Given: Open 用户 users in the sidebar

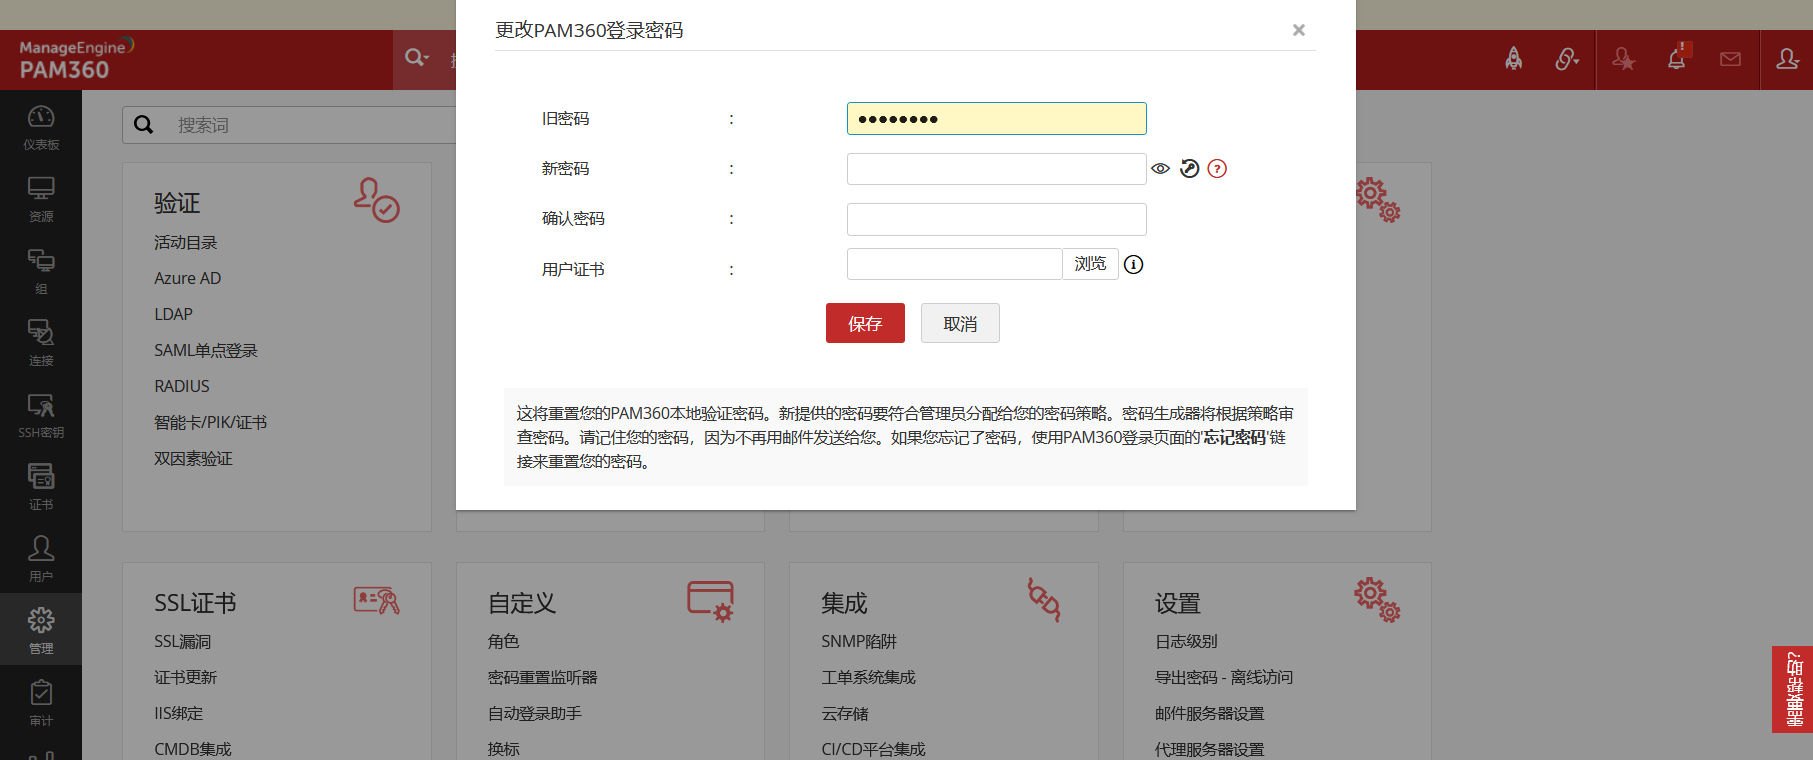Looking at the screenshot, I should (x=41, y=559).
